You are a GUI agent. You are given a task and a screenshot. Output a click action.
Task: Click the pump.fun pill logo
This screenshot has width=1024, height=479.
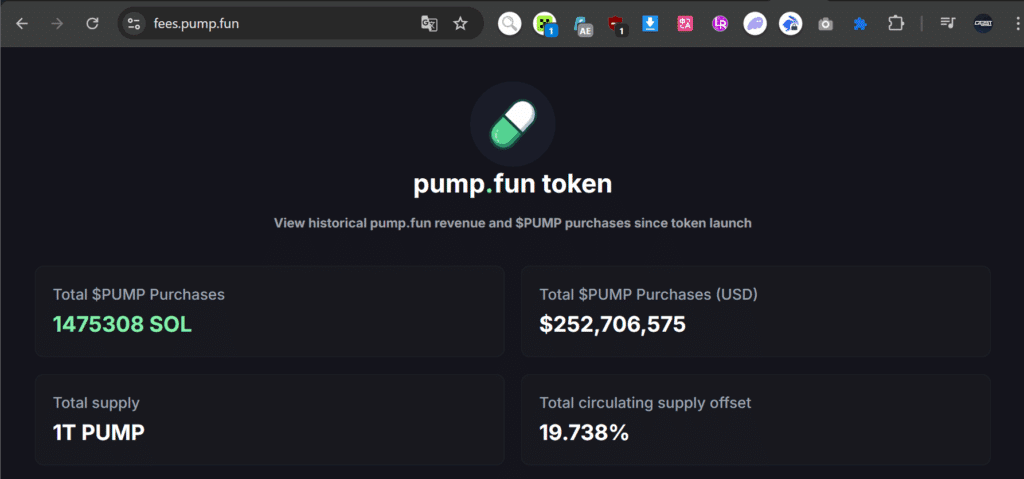pyautogui.click(x=513, y=124)
